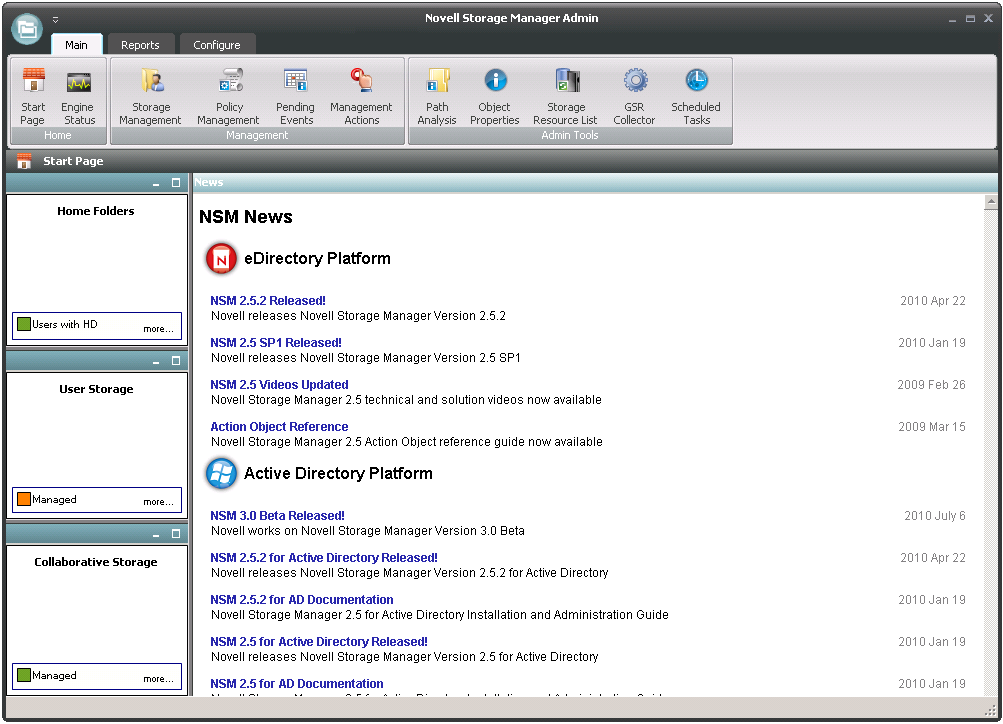Switch to the Main ribbon tab

click(x=76, y=45)
